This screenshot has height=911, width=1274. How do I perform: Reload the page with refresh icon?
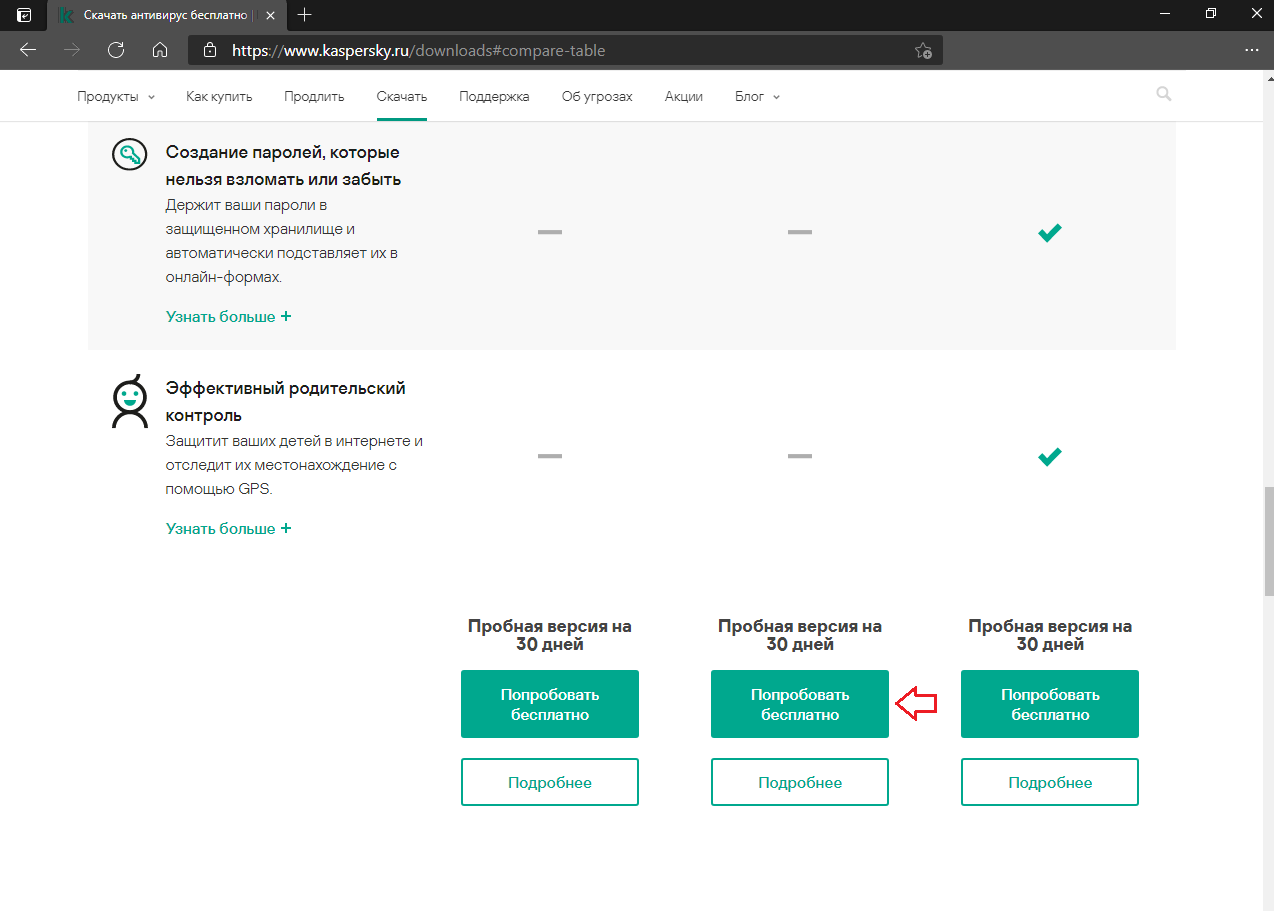pos(116,50)
